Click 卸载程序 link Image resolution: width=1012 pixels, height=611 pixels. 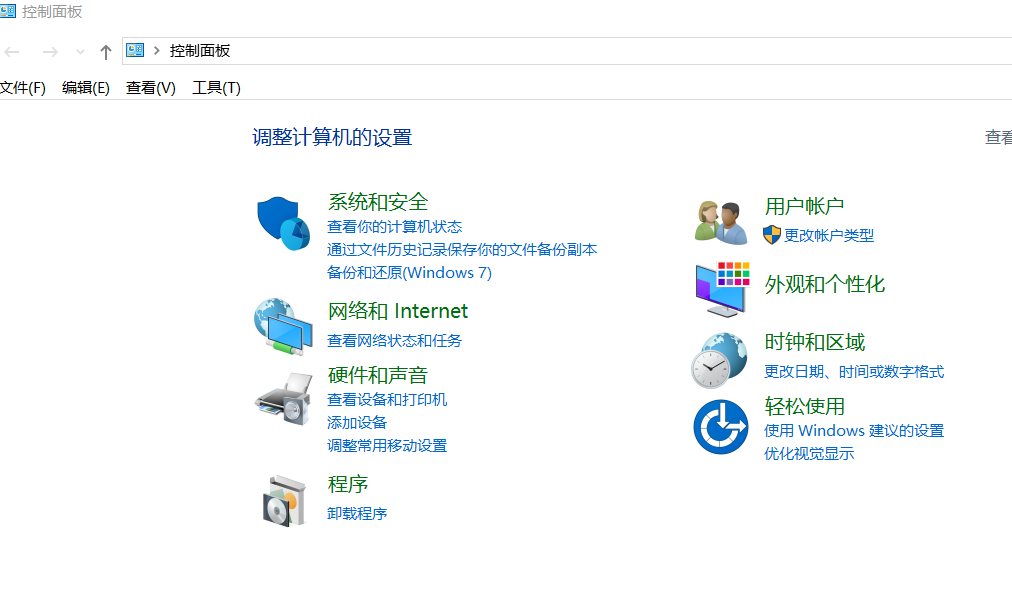coord(357,514)
